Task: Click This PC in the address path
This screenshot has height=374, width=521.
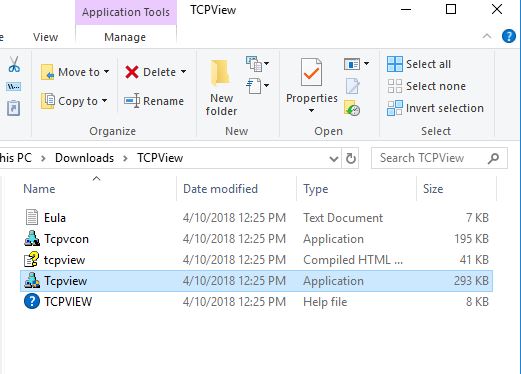Action: (16, 158)
